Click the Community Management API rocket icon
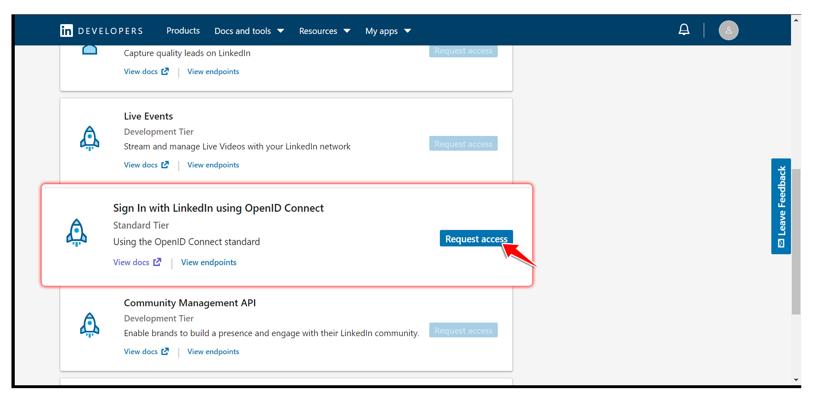This screenshot has width=816, height=400. click(x=89, y=324)
